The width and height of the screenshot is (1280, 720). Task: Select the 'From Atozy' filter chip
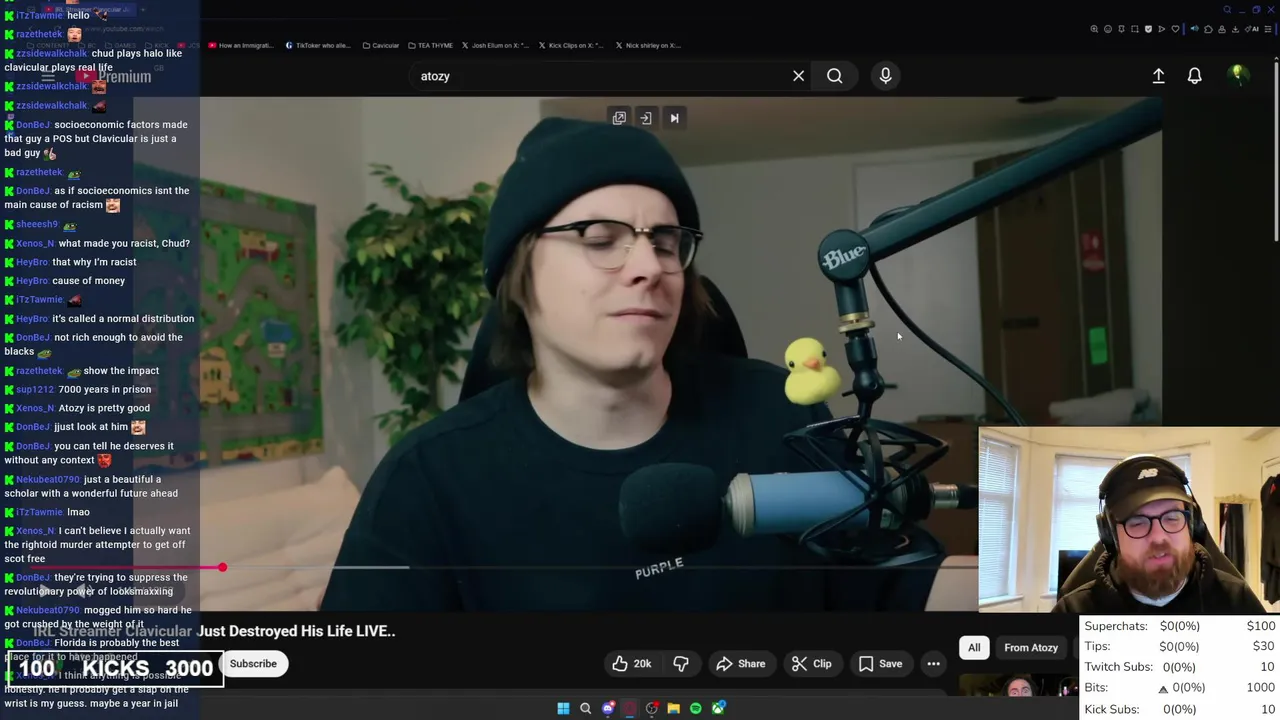click(1031, 648)
